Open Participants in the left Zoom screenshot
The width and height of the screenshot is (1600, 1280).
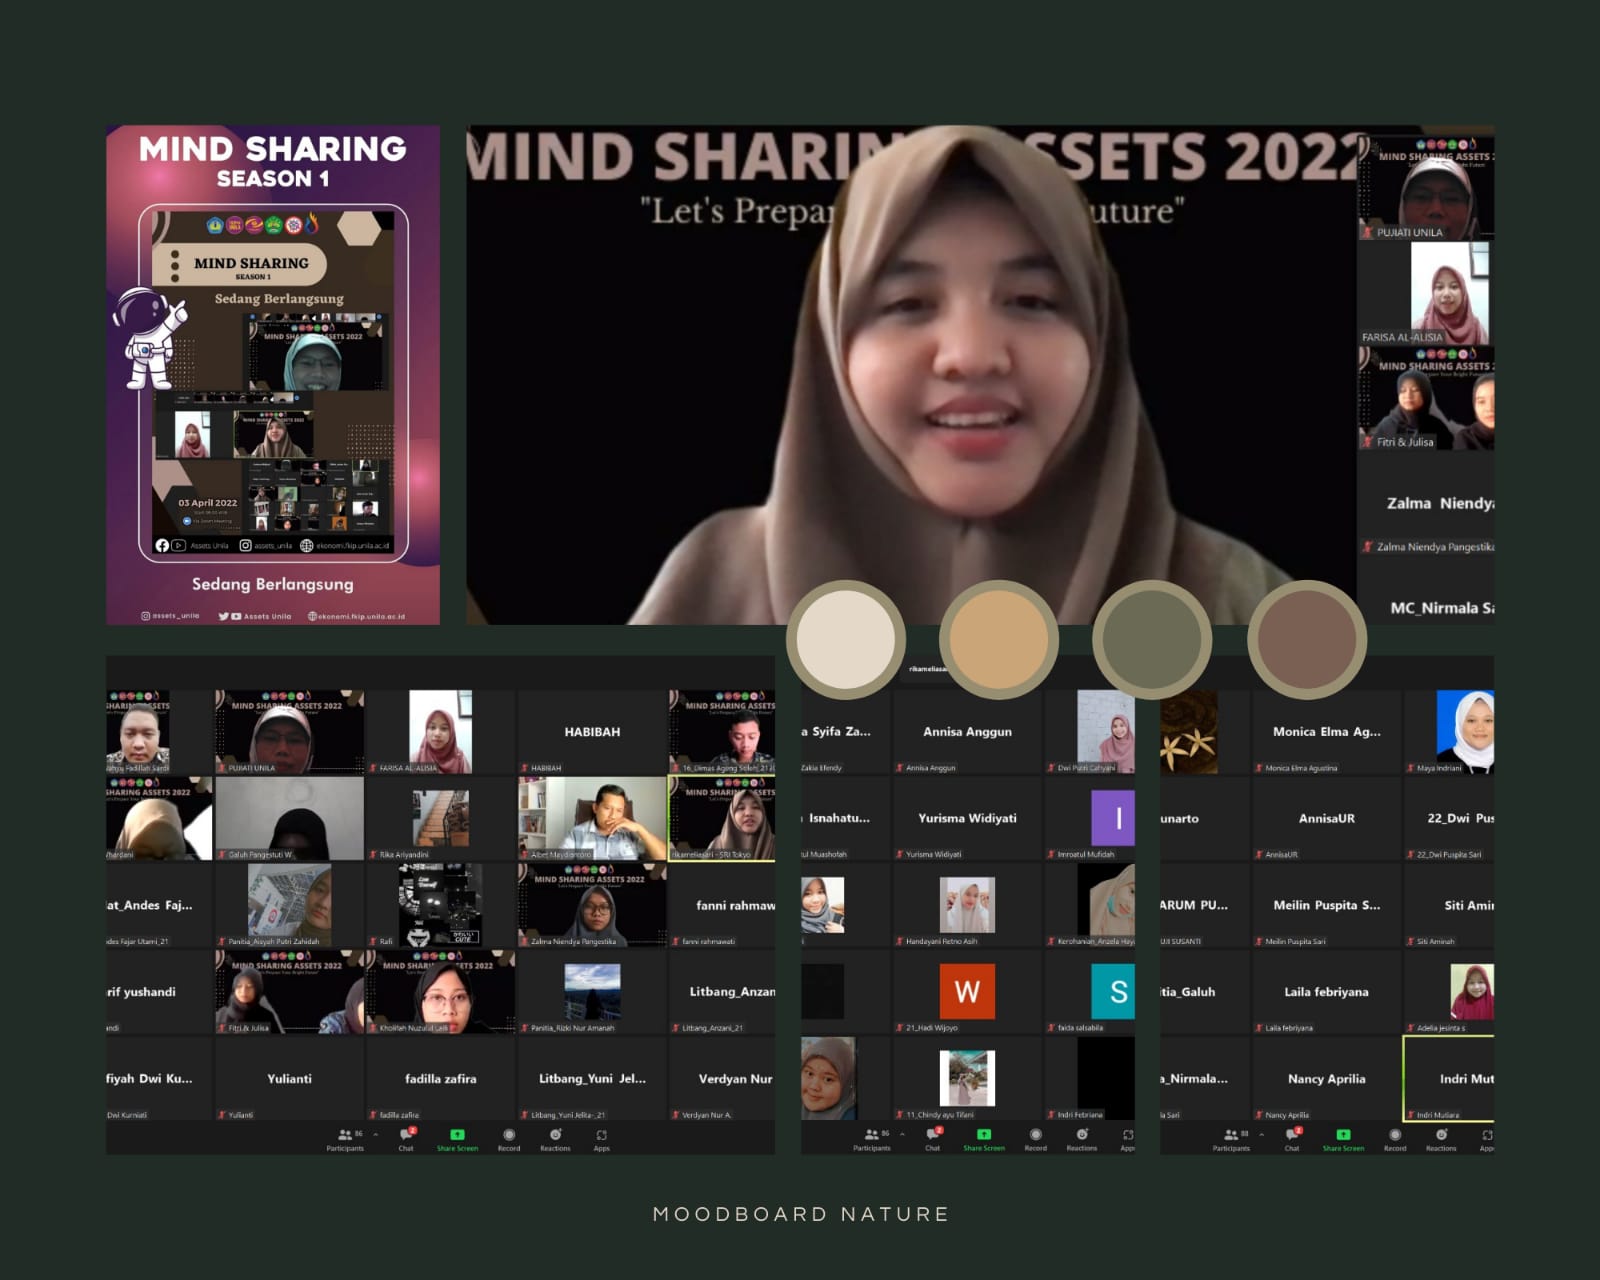(x=345, y=1140)
